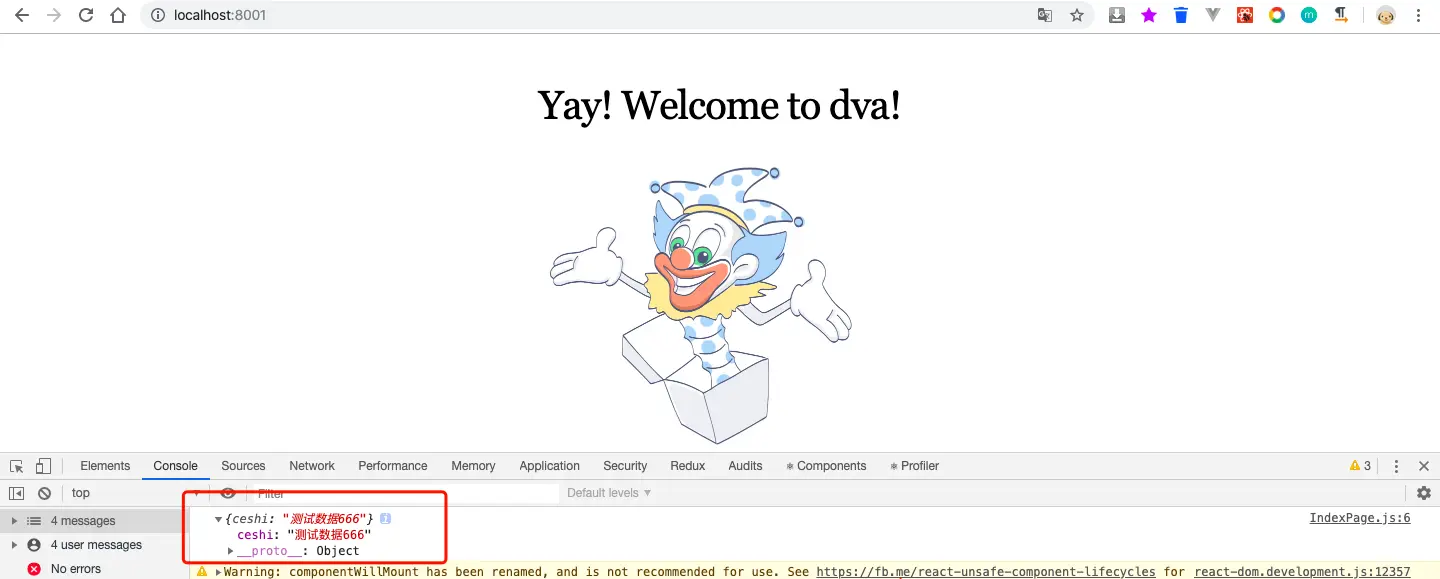The image size is (1440, 579).
Task: Open the React Profiler tab
Action: 914,466
